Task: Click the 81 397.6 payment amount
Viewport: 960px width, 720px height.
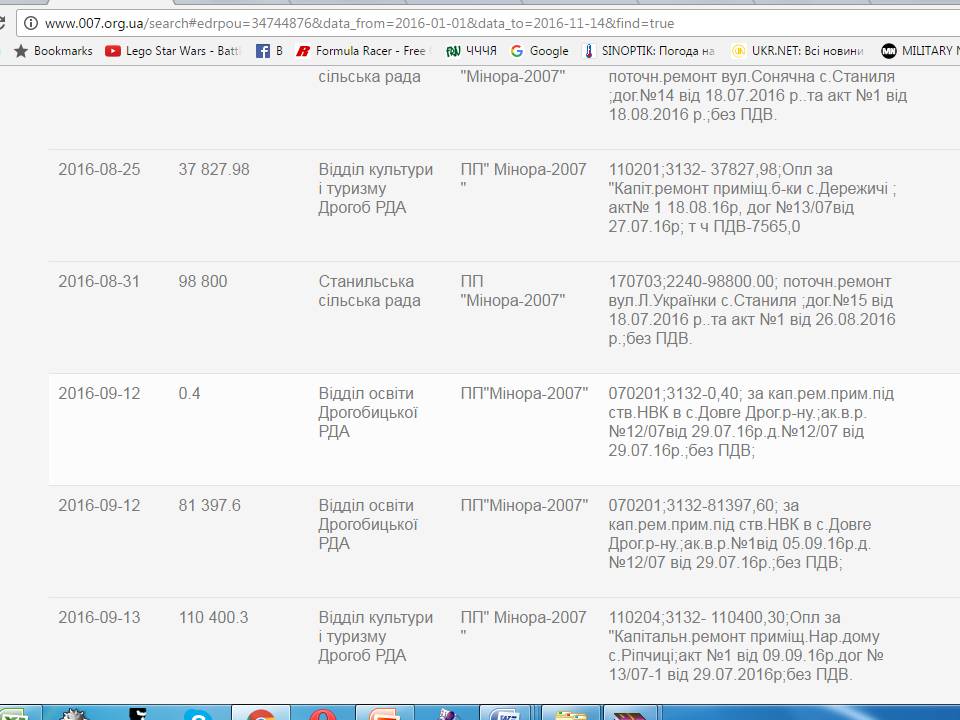Action: [209, 506]
